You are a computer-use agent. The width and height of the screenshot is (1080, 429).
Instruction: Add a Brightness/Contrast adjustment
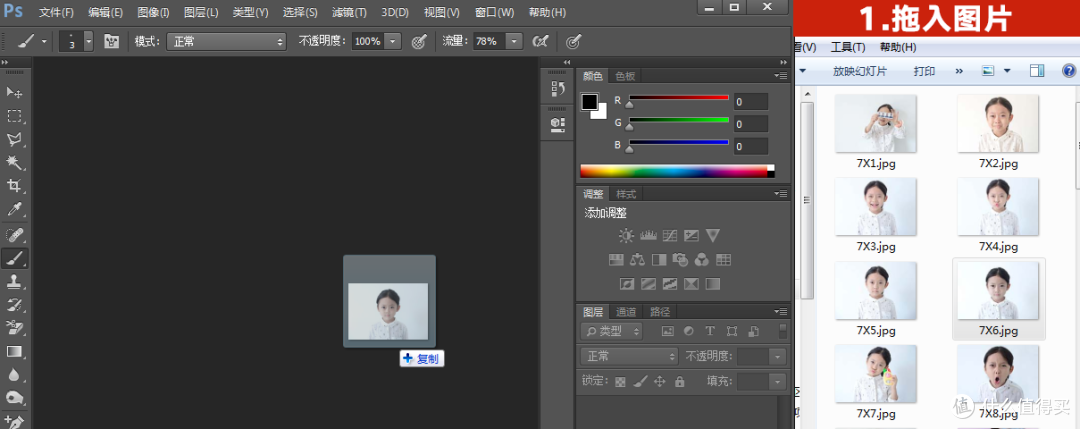pos(626,236)
